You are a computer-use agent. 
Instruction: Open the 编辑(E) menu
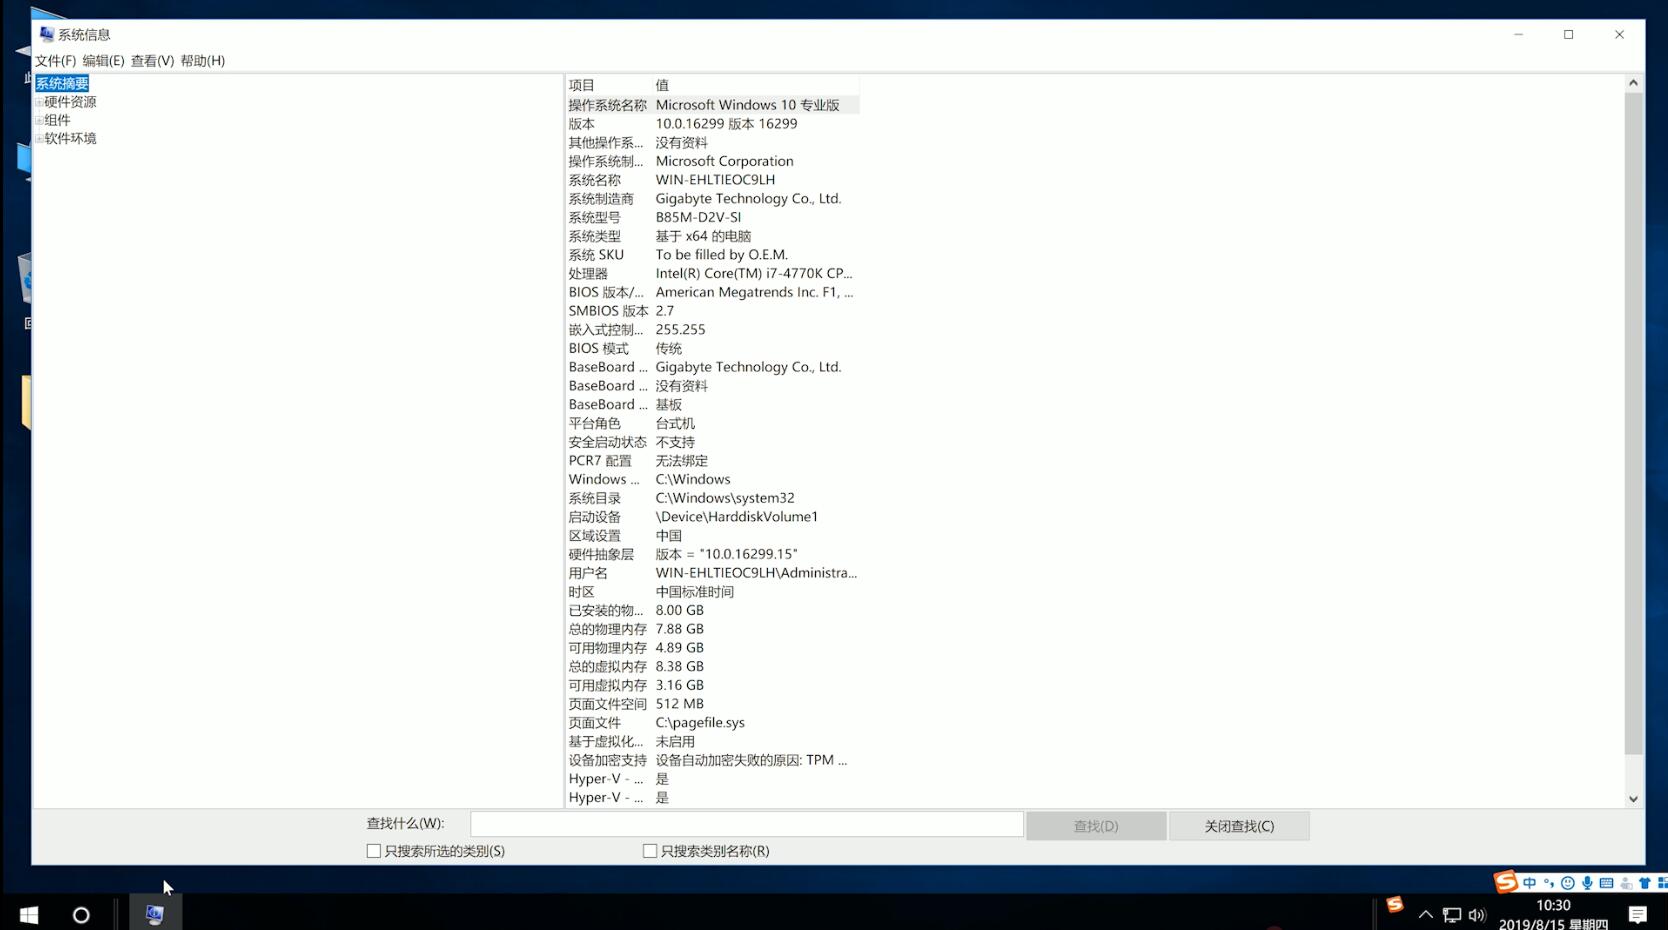(x=103, y=61)
